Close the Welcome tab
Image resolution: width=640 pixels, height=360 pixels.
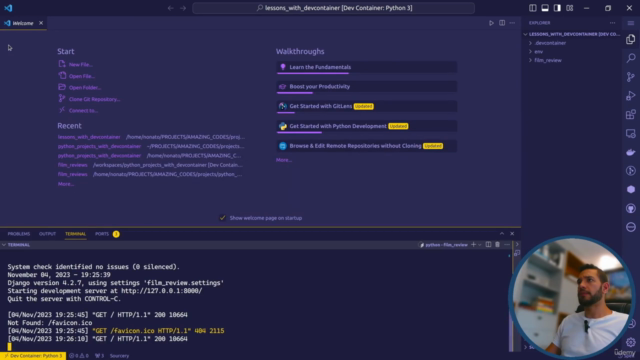[41, 23]
